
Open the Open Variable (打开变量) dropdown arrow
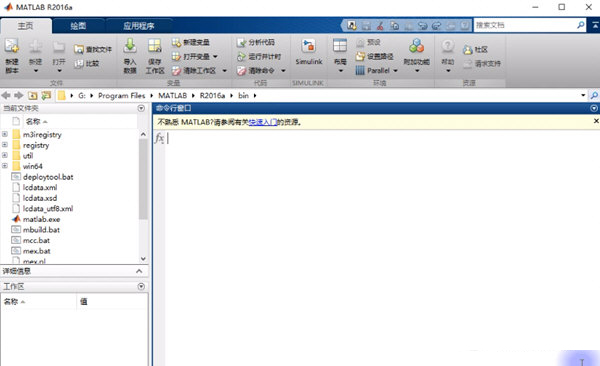(x=215, y=57)
